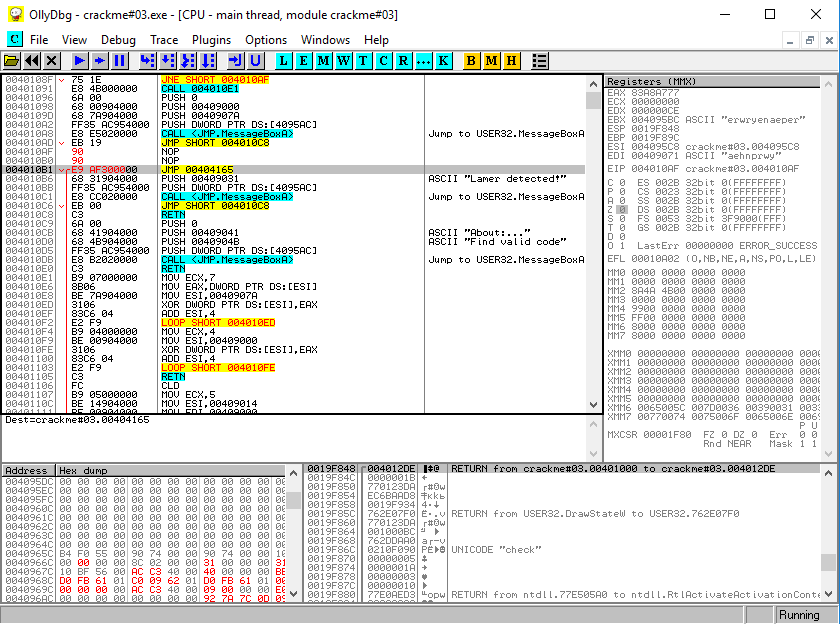Toggle the O flag value in registers
The width and height of the screenshot is (840, 624).
point(622,245)
